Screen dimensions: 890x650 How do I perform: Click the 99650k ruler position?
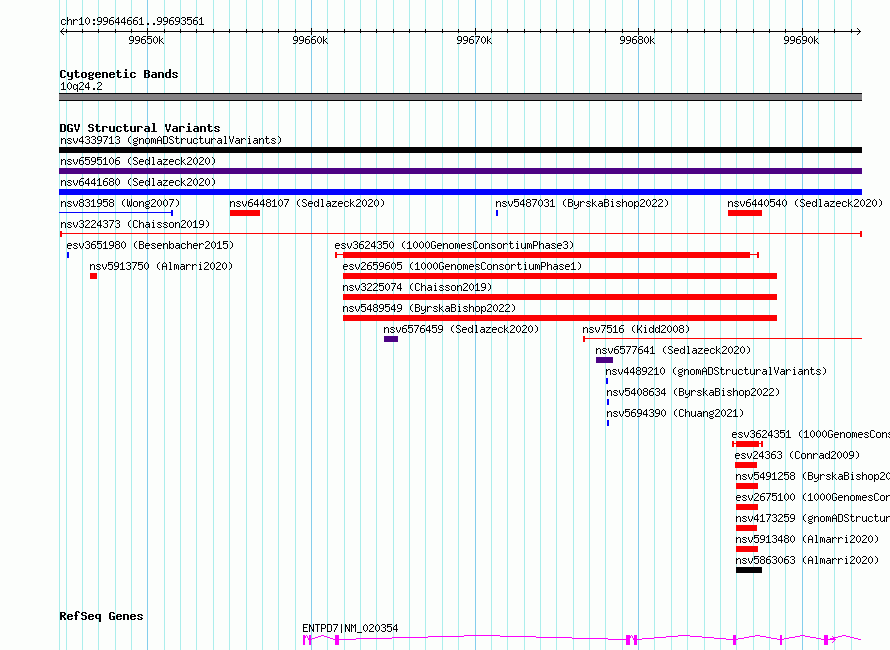coord(146,40)
